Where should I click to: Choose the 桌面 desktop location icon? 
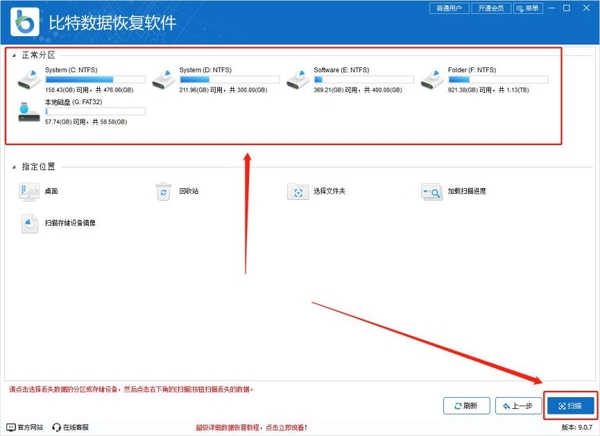pos(29,191)
